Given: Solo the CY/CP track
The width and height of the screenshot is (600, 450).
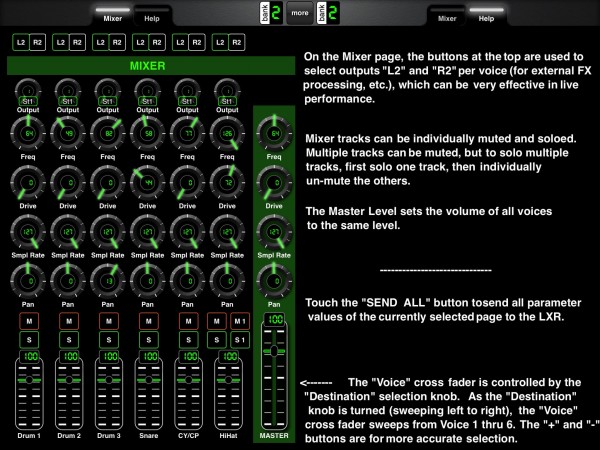Looking at the screenshot, I should point(188,340).
